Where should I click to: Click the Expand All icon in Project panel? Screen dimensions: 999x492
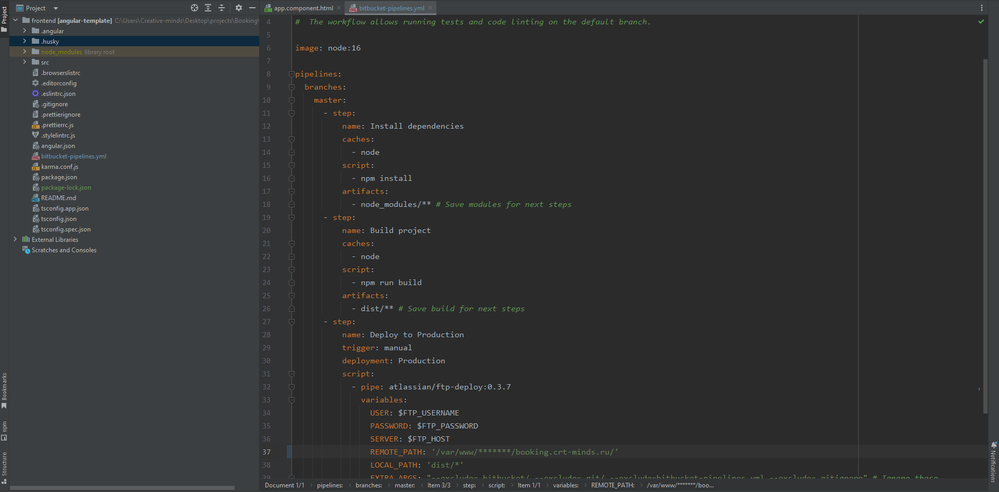coord(208,8)
